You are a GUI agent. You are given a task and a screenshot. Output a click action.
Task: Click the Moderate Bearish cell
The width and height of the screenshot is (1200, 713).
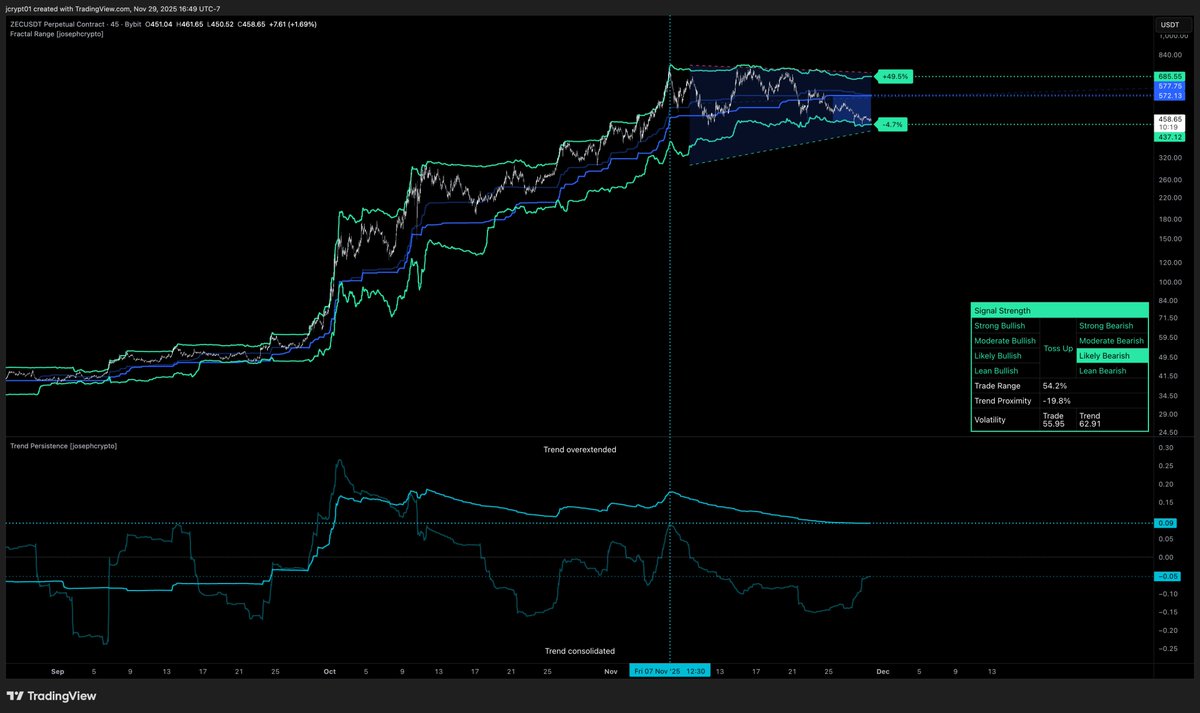point(1111,341)
